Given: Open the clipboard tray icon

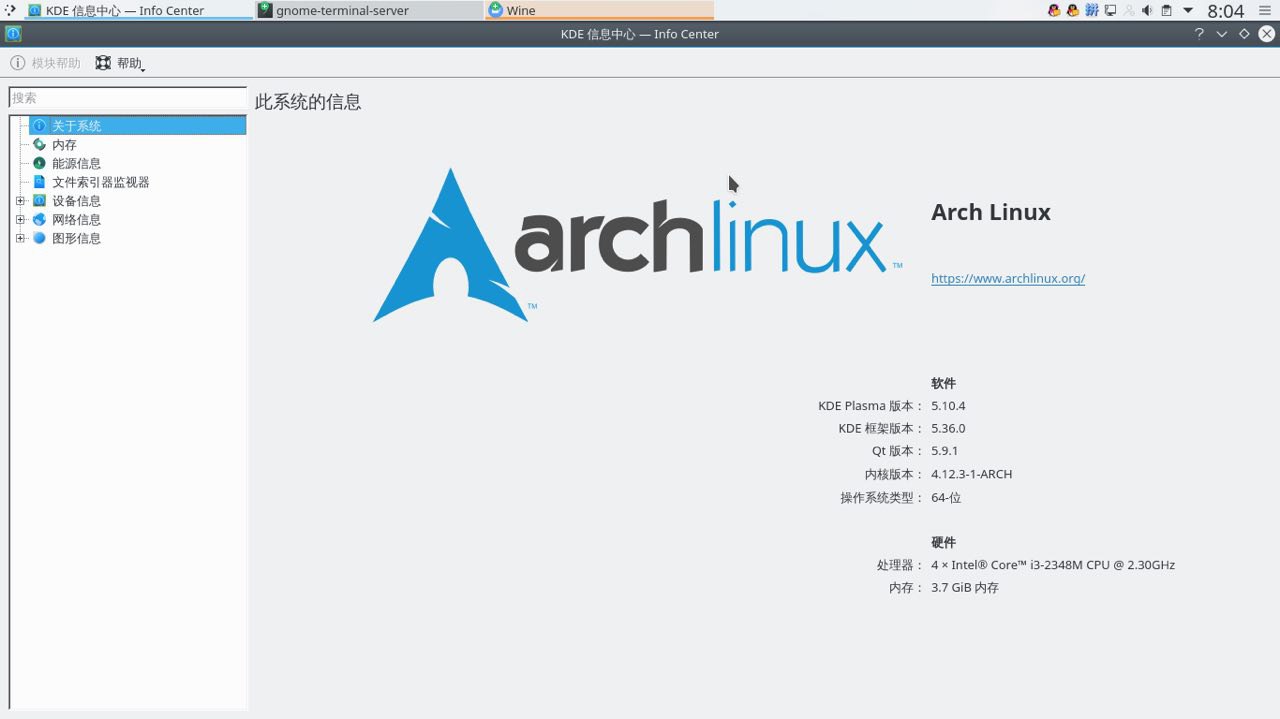Looking at the screenshot, I should click(1166, 11).
